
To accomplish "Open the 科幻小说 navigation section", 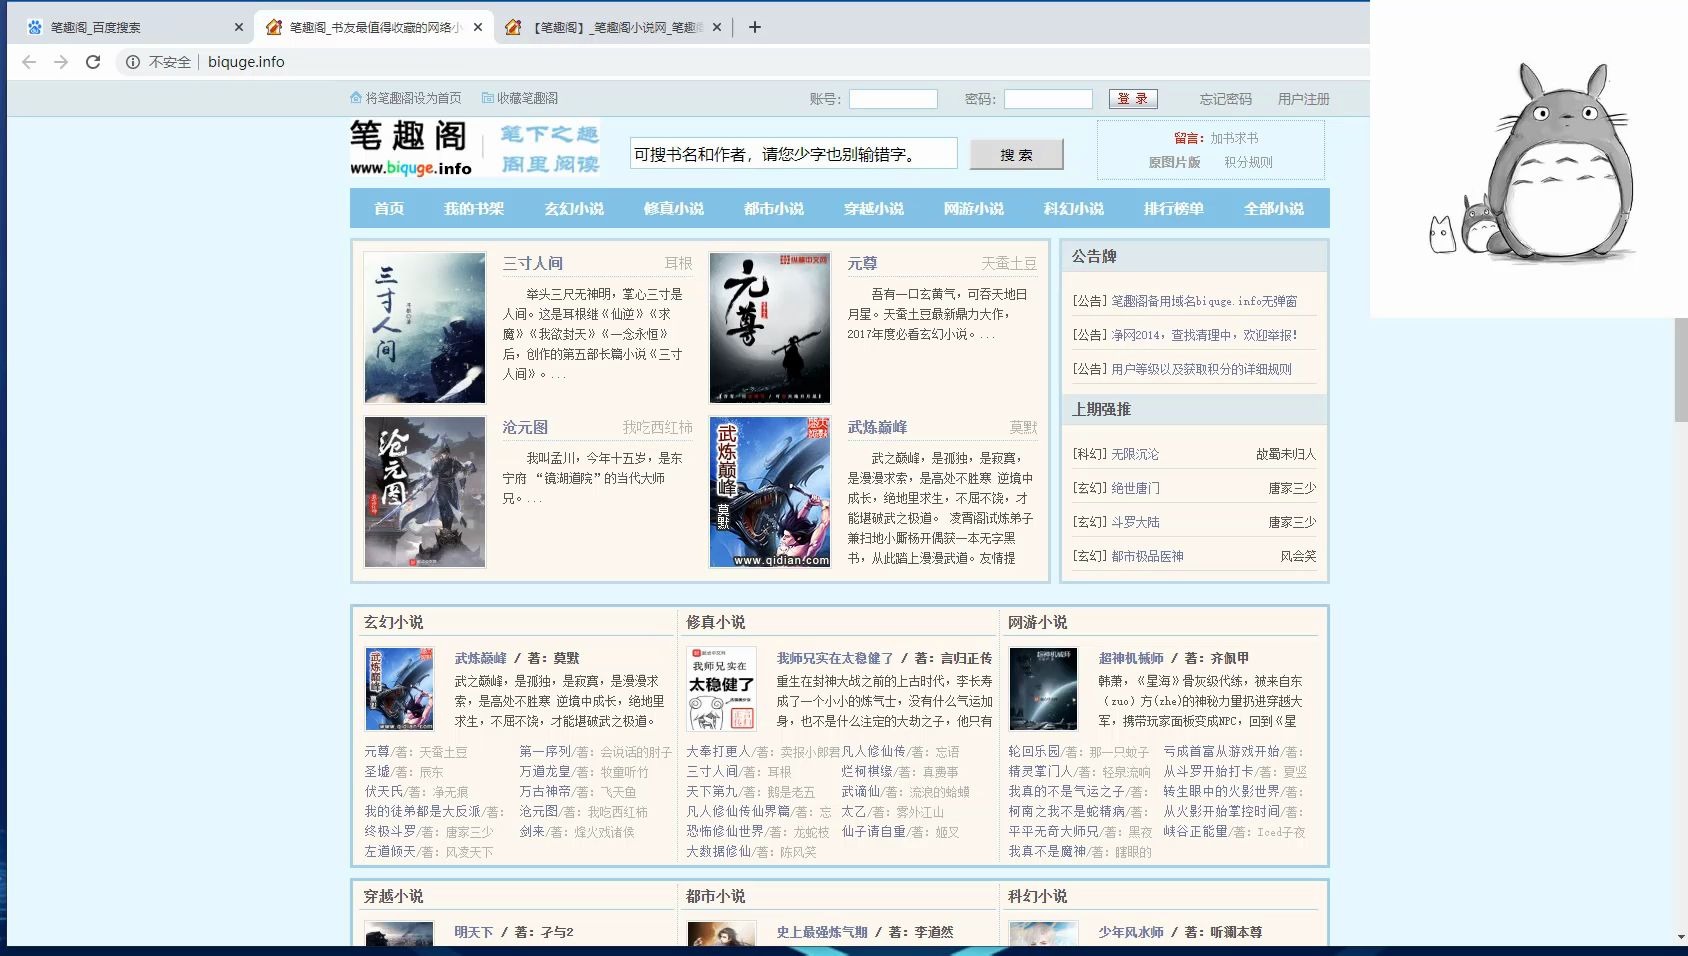I will pos(1072,208).
